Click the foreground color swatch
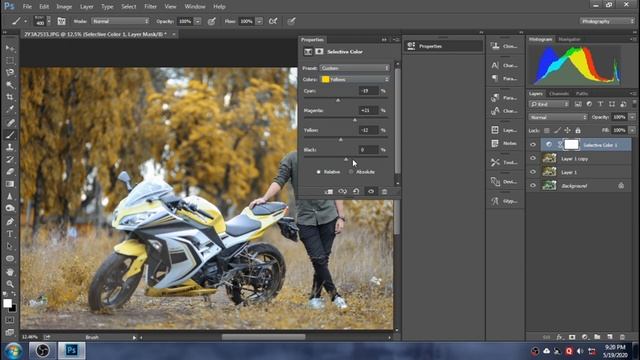640x360 pixels. pos(7,303)
